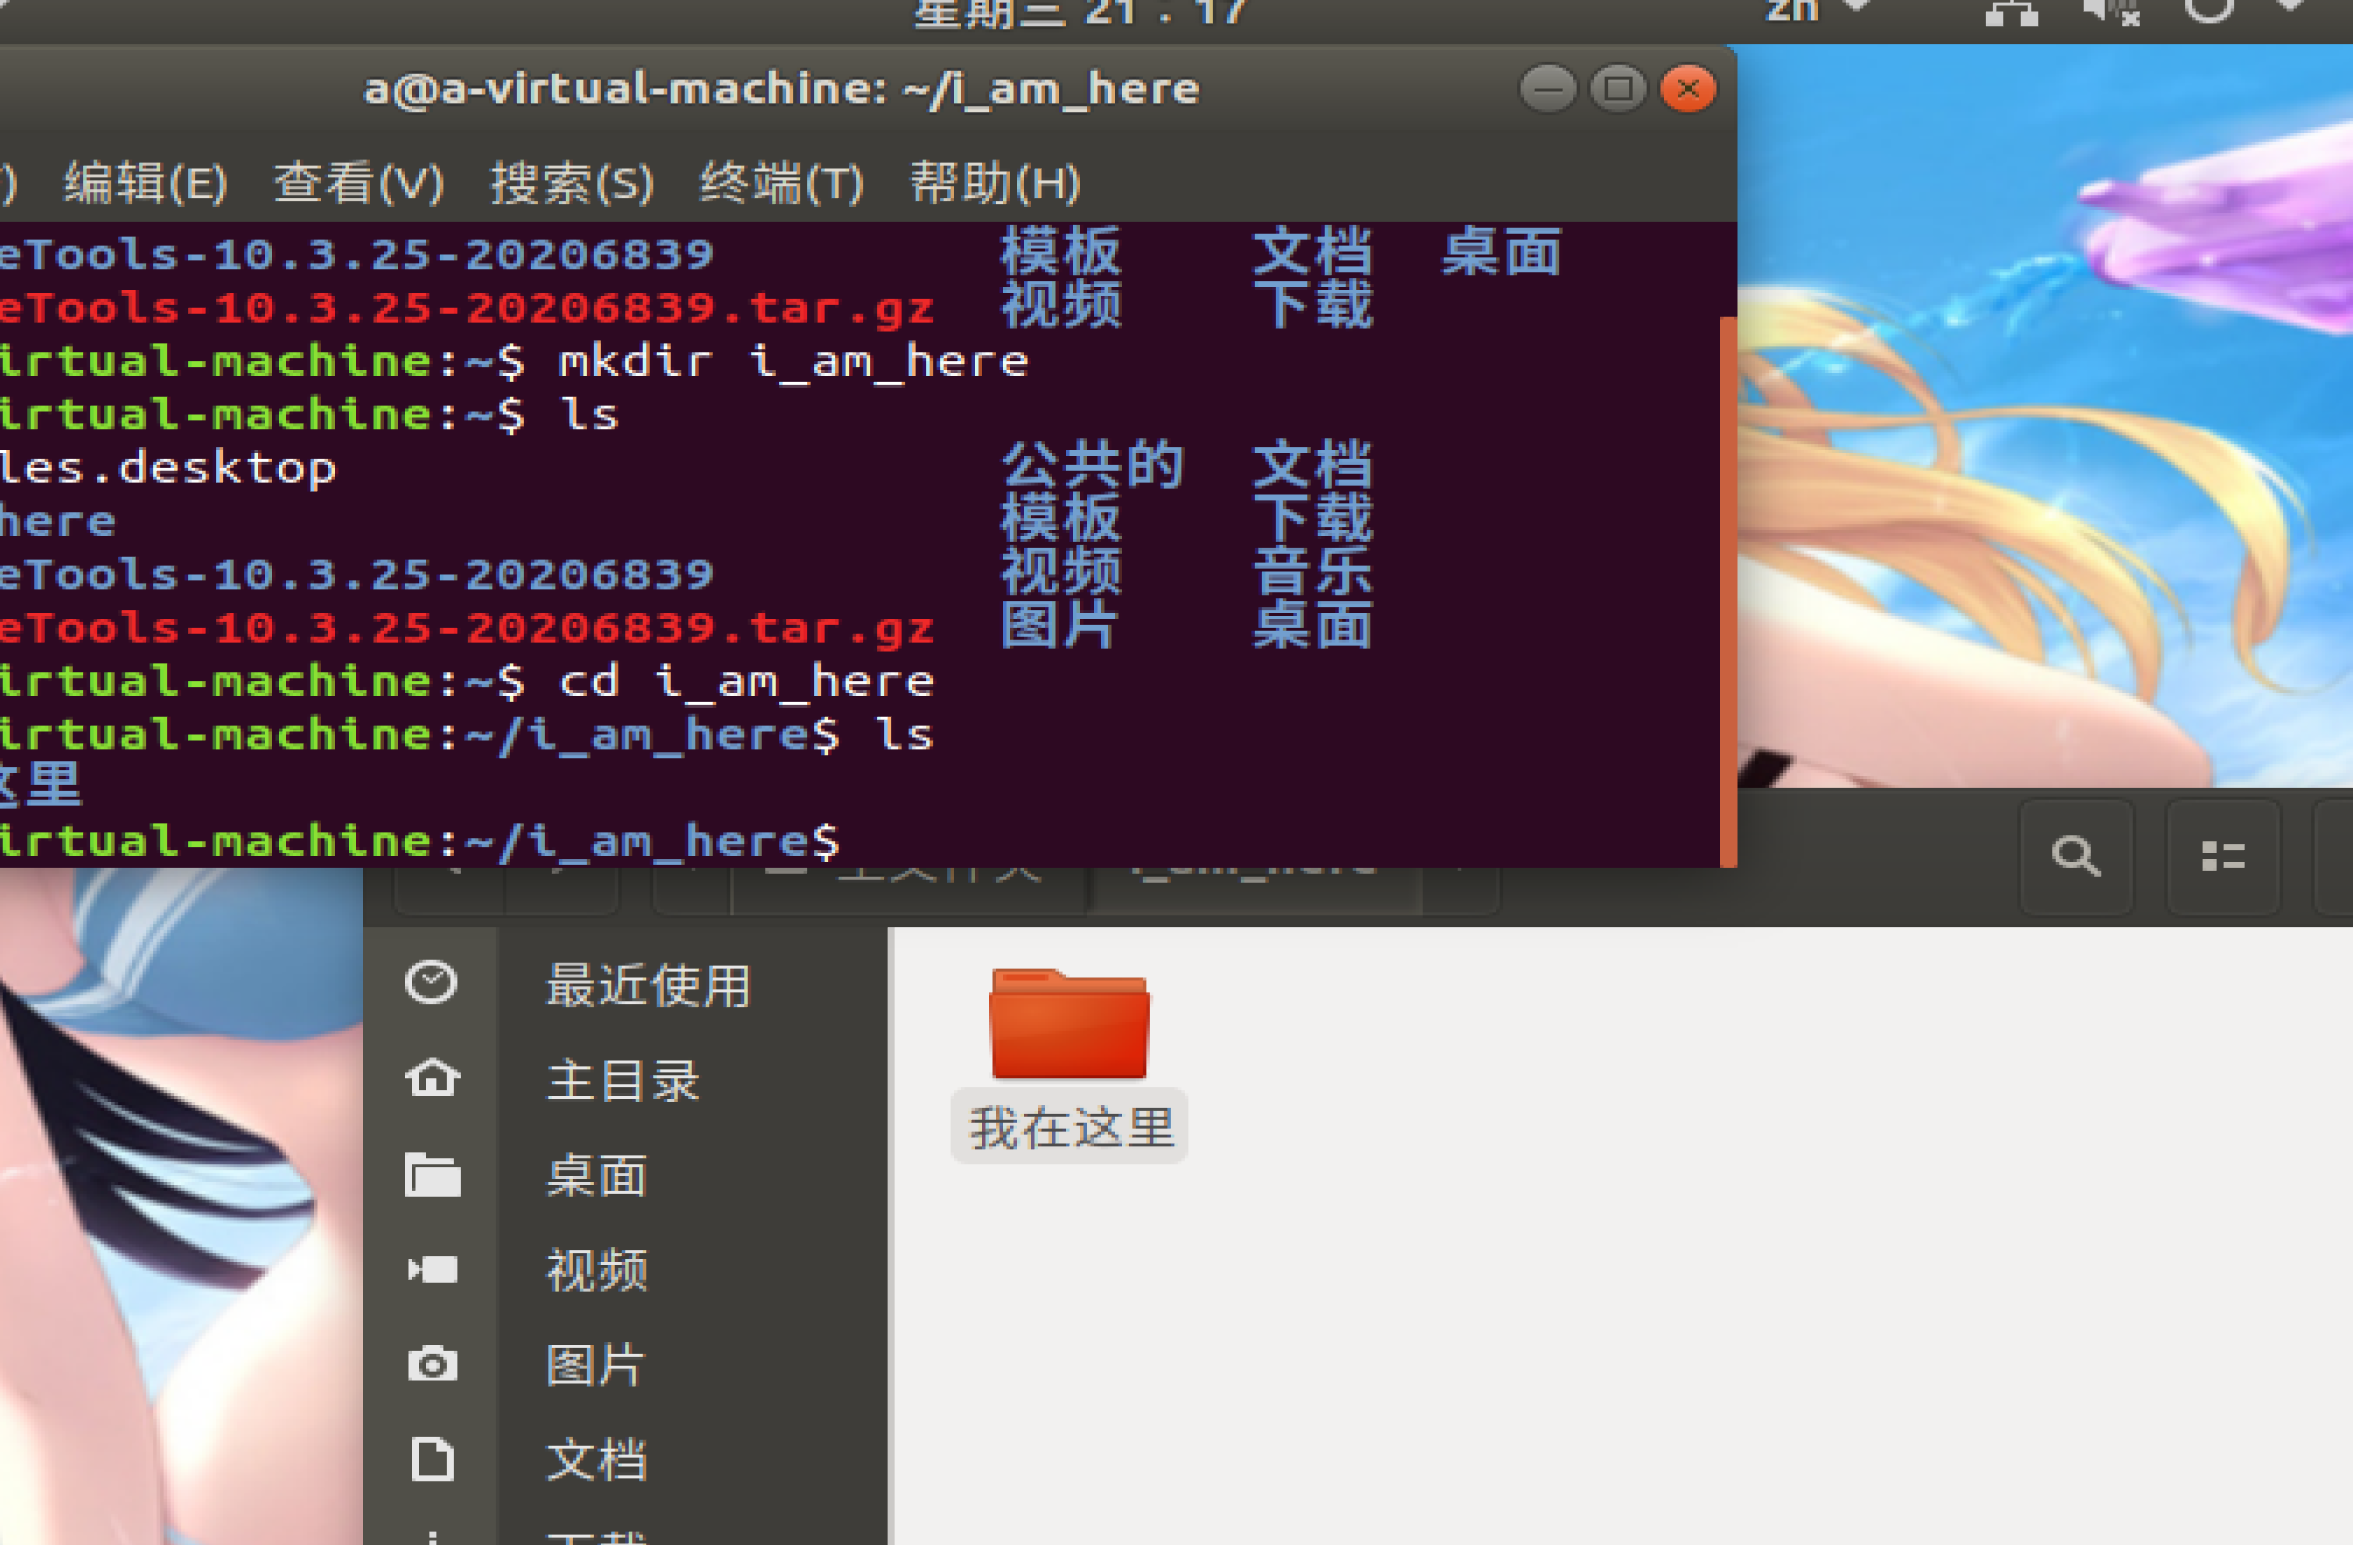Click the home icon beside 主目录

(x=432, y=1078)
